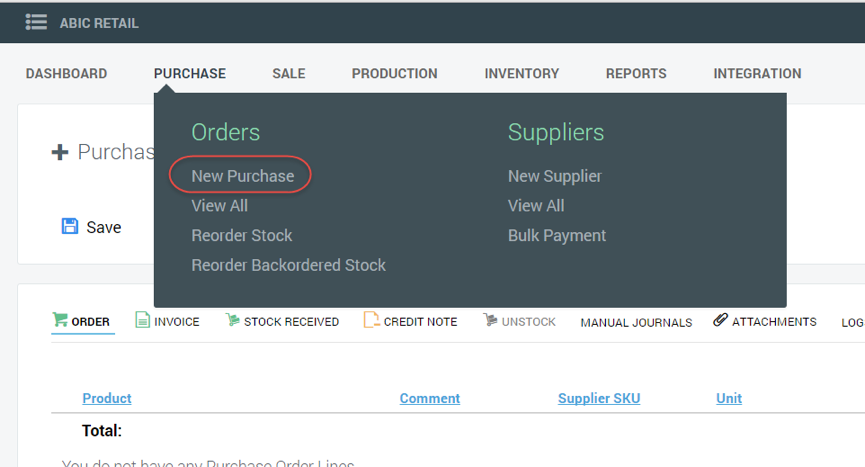Switch to the Log tab
Viewport: 865px width, 467px height.
click(x=852, y=323)
